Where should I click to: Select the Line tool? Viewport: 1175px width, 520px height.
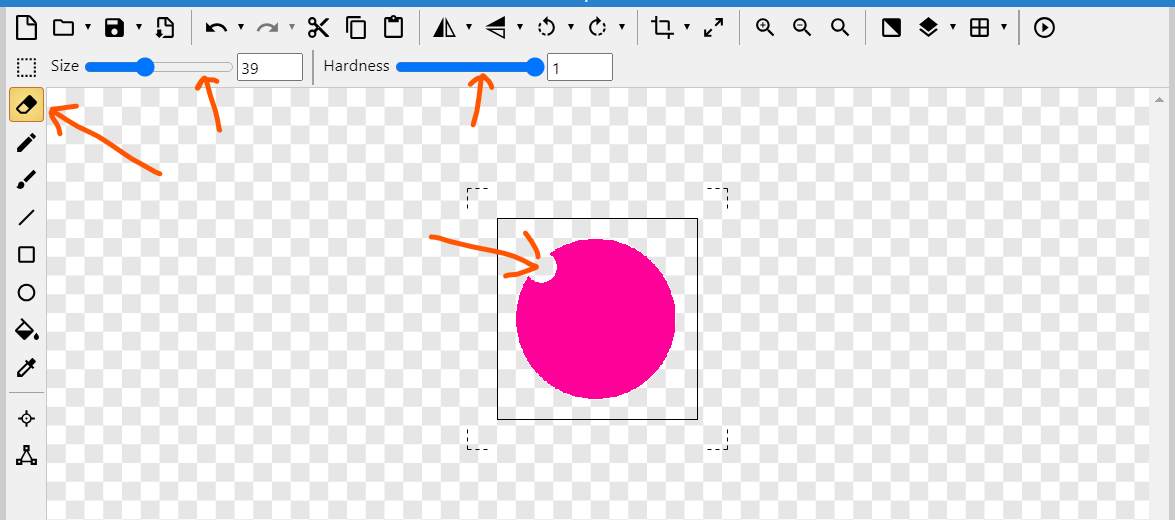[x=26, y=217]
